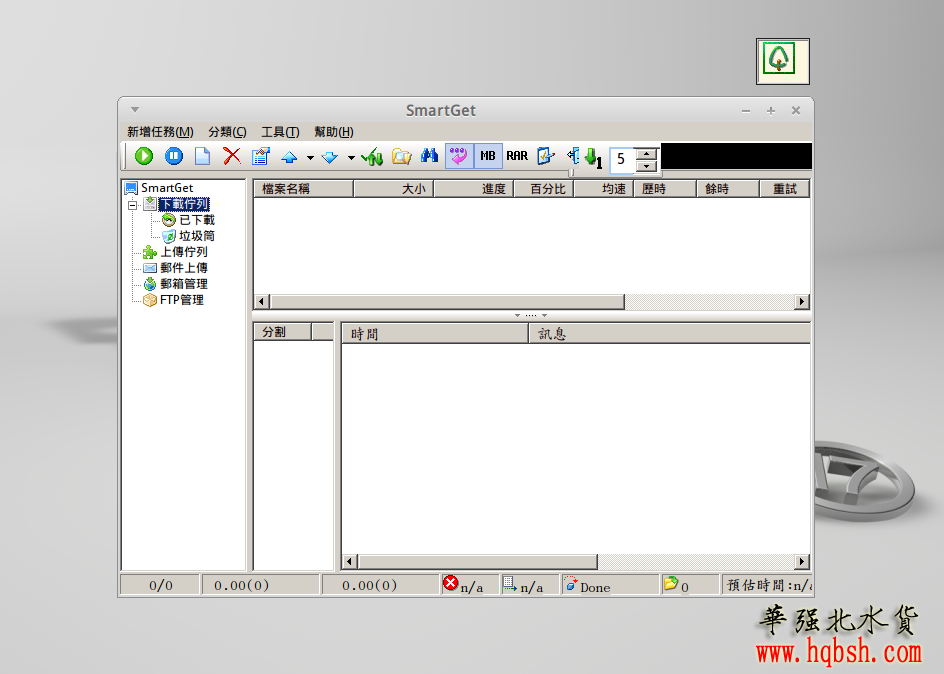Toggle the MB units button

[x=488, y=156]
